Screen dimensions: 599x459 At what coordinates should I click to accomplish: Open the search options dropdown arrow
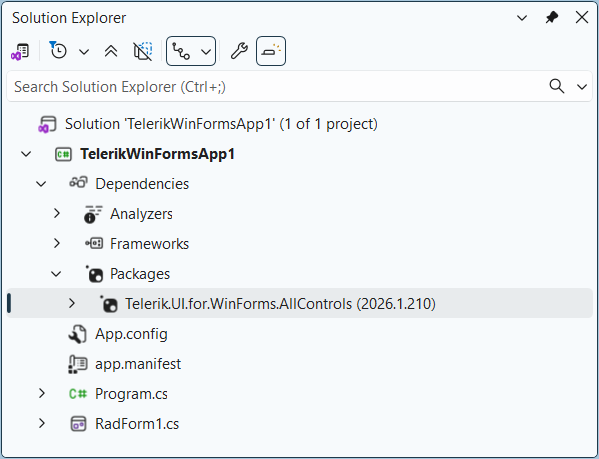pyautogui.click(x=582, y=87)
